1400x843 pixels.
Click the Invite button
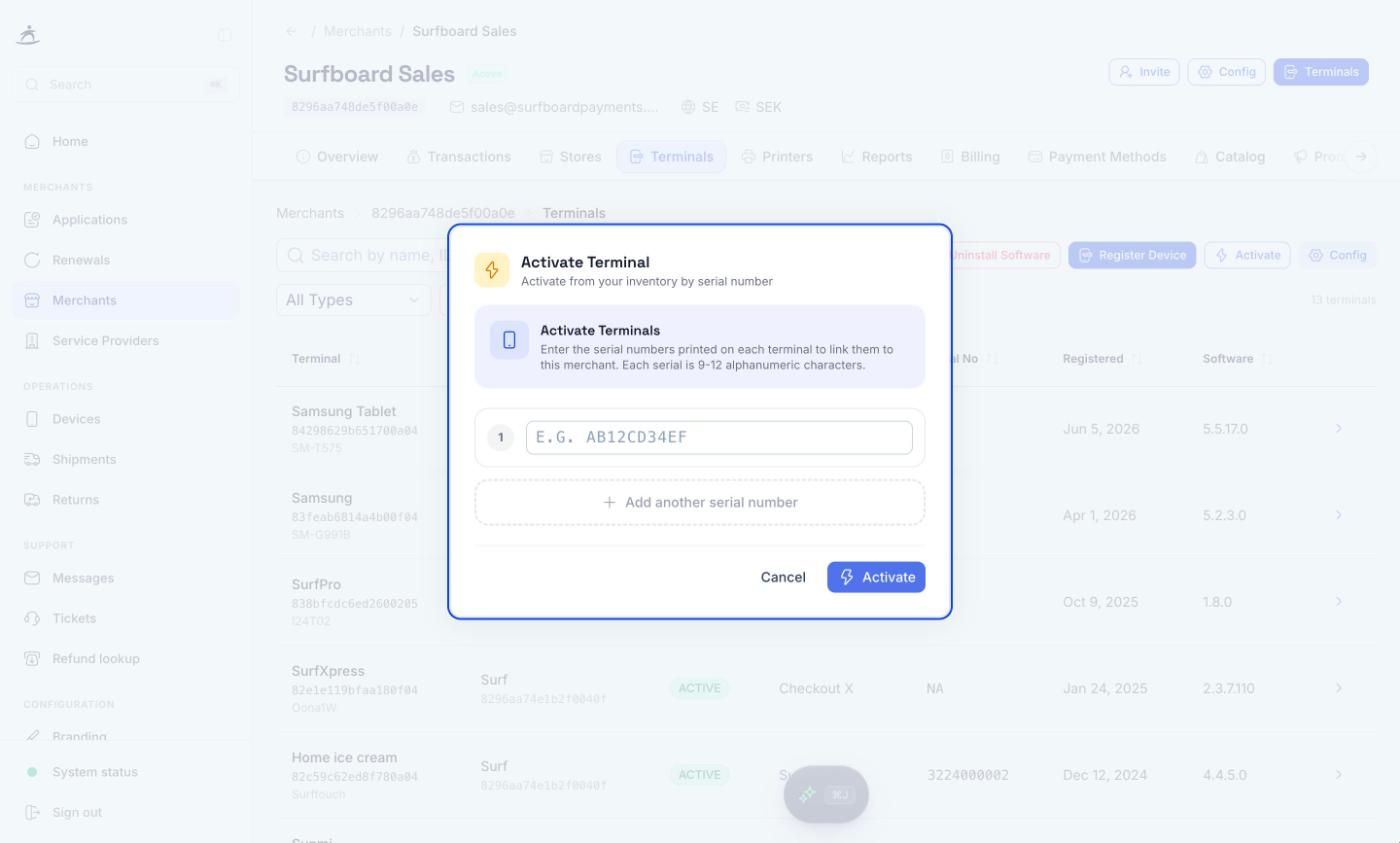[x=1144, y=72]
